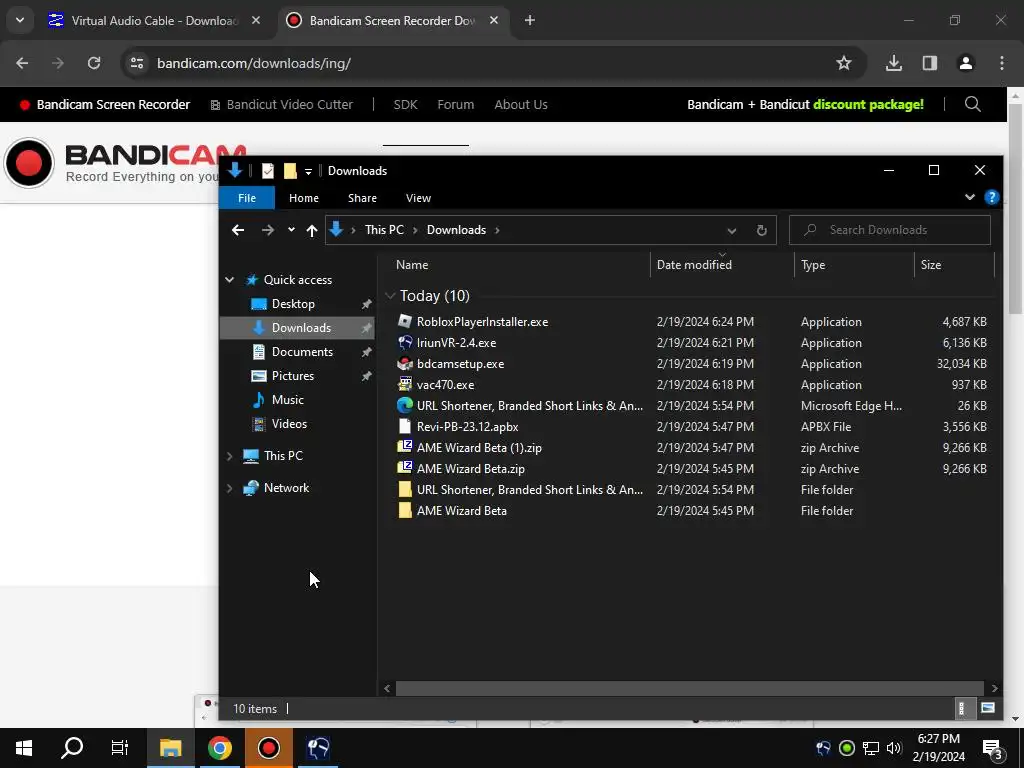Select Pictures in Quick access
1024x768 pixels.
pyautogui.click(x=292, y=376)
